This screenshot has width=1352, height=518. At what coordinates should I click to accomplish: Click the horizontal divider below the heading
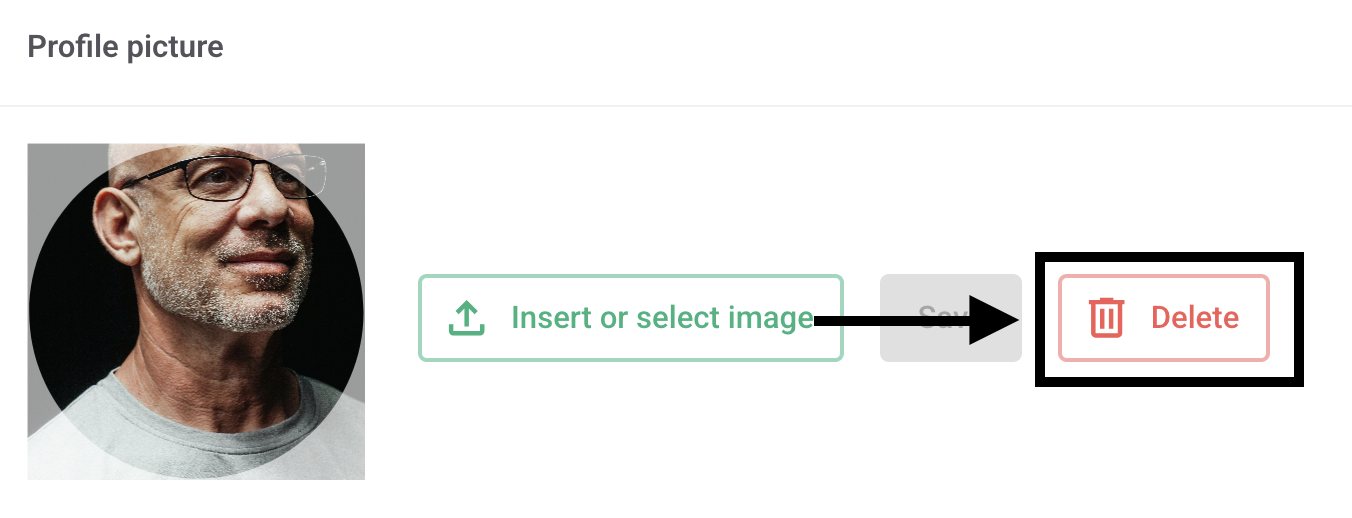tap(676, 106)
